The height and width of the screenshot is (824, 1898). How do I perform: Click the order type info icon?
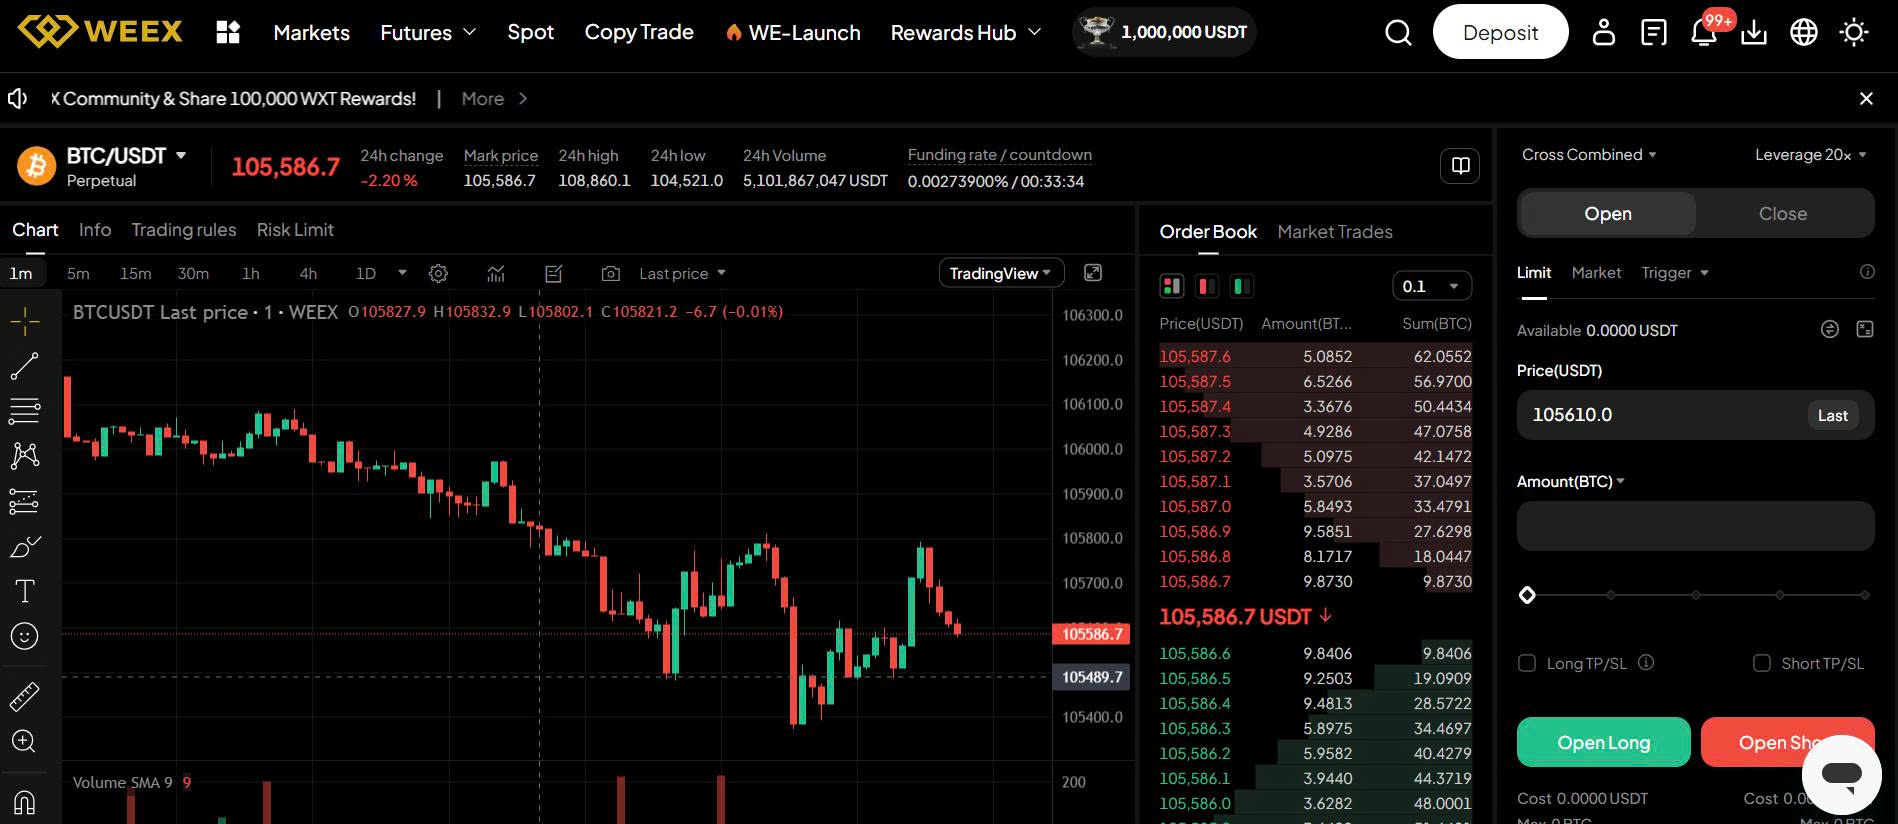pyautogui.click(x=1867, y=272)
